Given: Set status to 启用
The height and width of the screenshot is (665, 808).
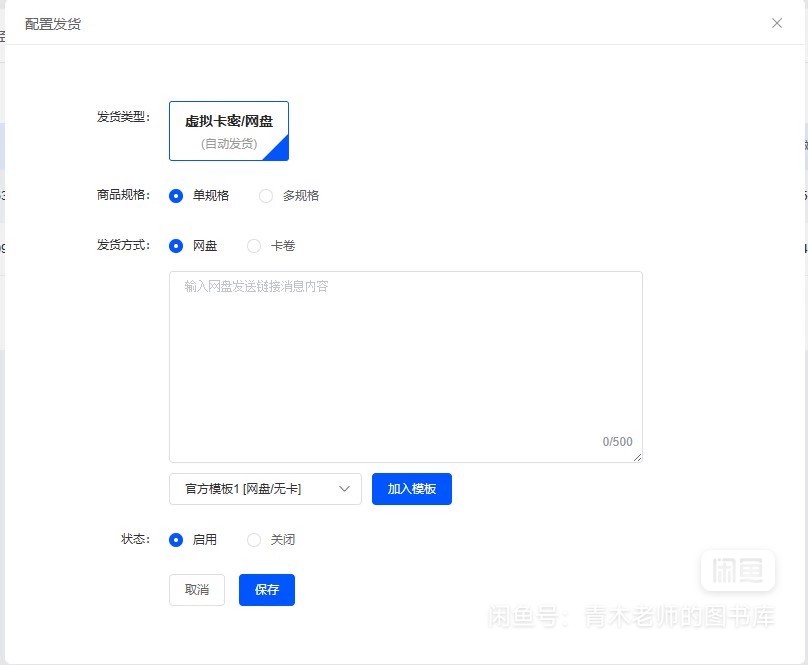Looking at the screenshot, I should [177, 540].
